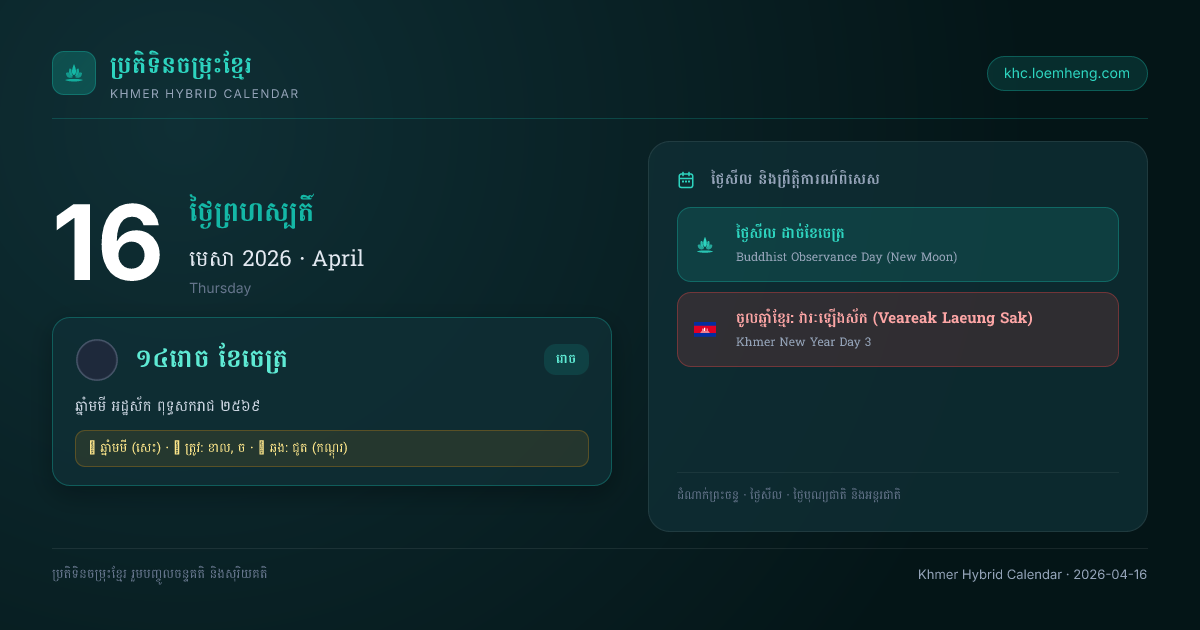The image size is (1200, 630).
Task: Open the khc.loemheng.com link
Action: click(x=1067, y=73)
